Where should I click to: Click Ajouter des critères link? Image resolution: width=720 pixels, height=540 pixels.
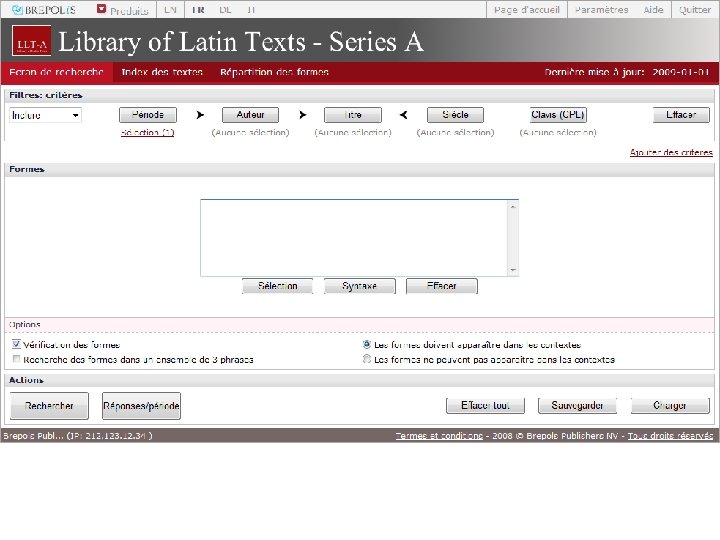click(671, 152)
